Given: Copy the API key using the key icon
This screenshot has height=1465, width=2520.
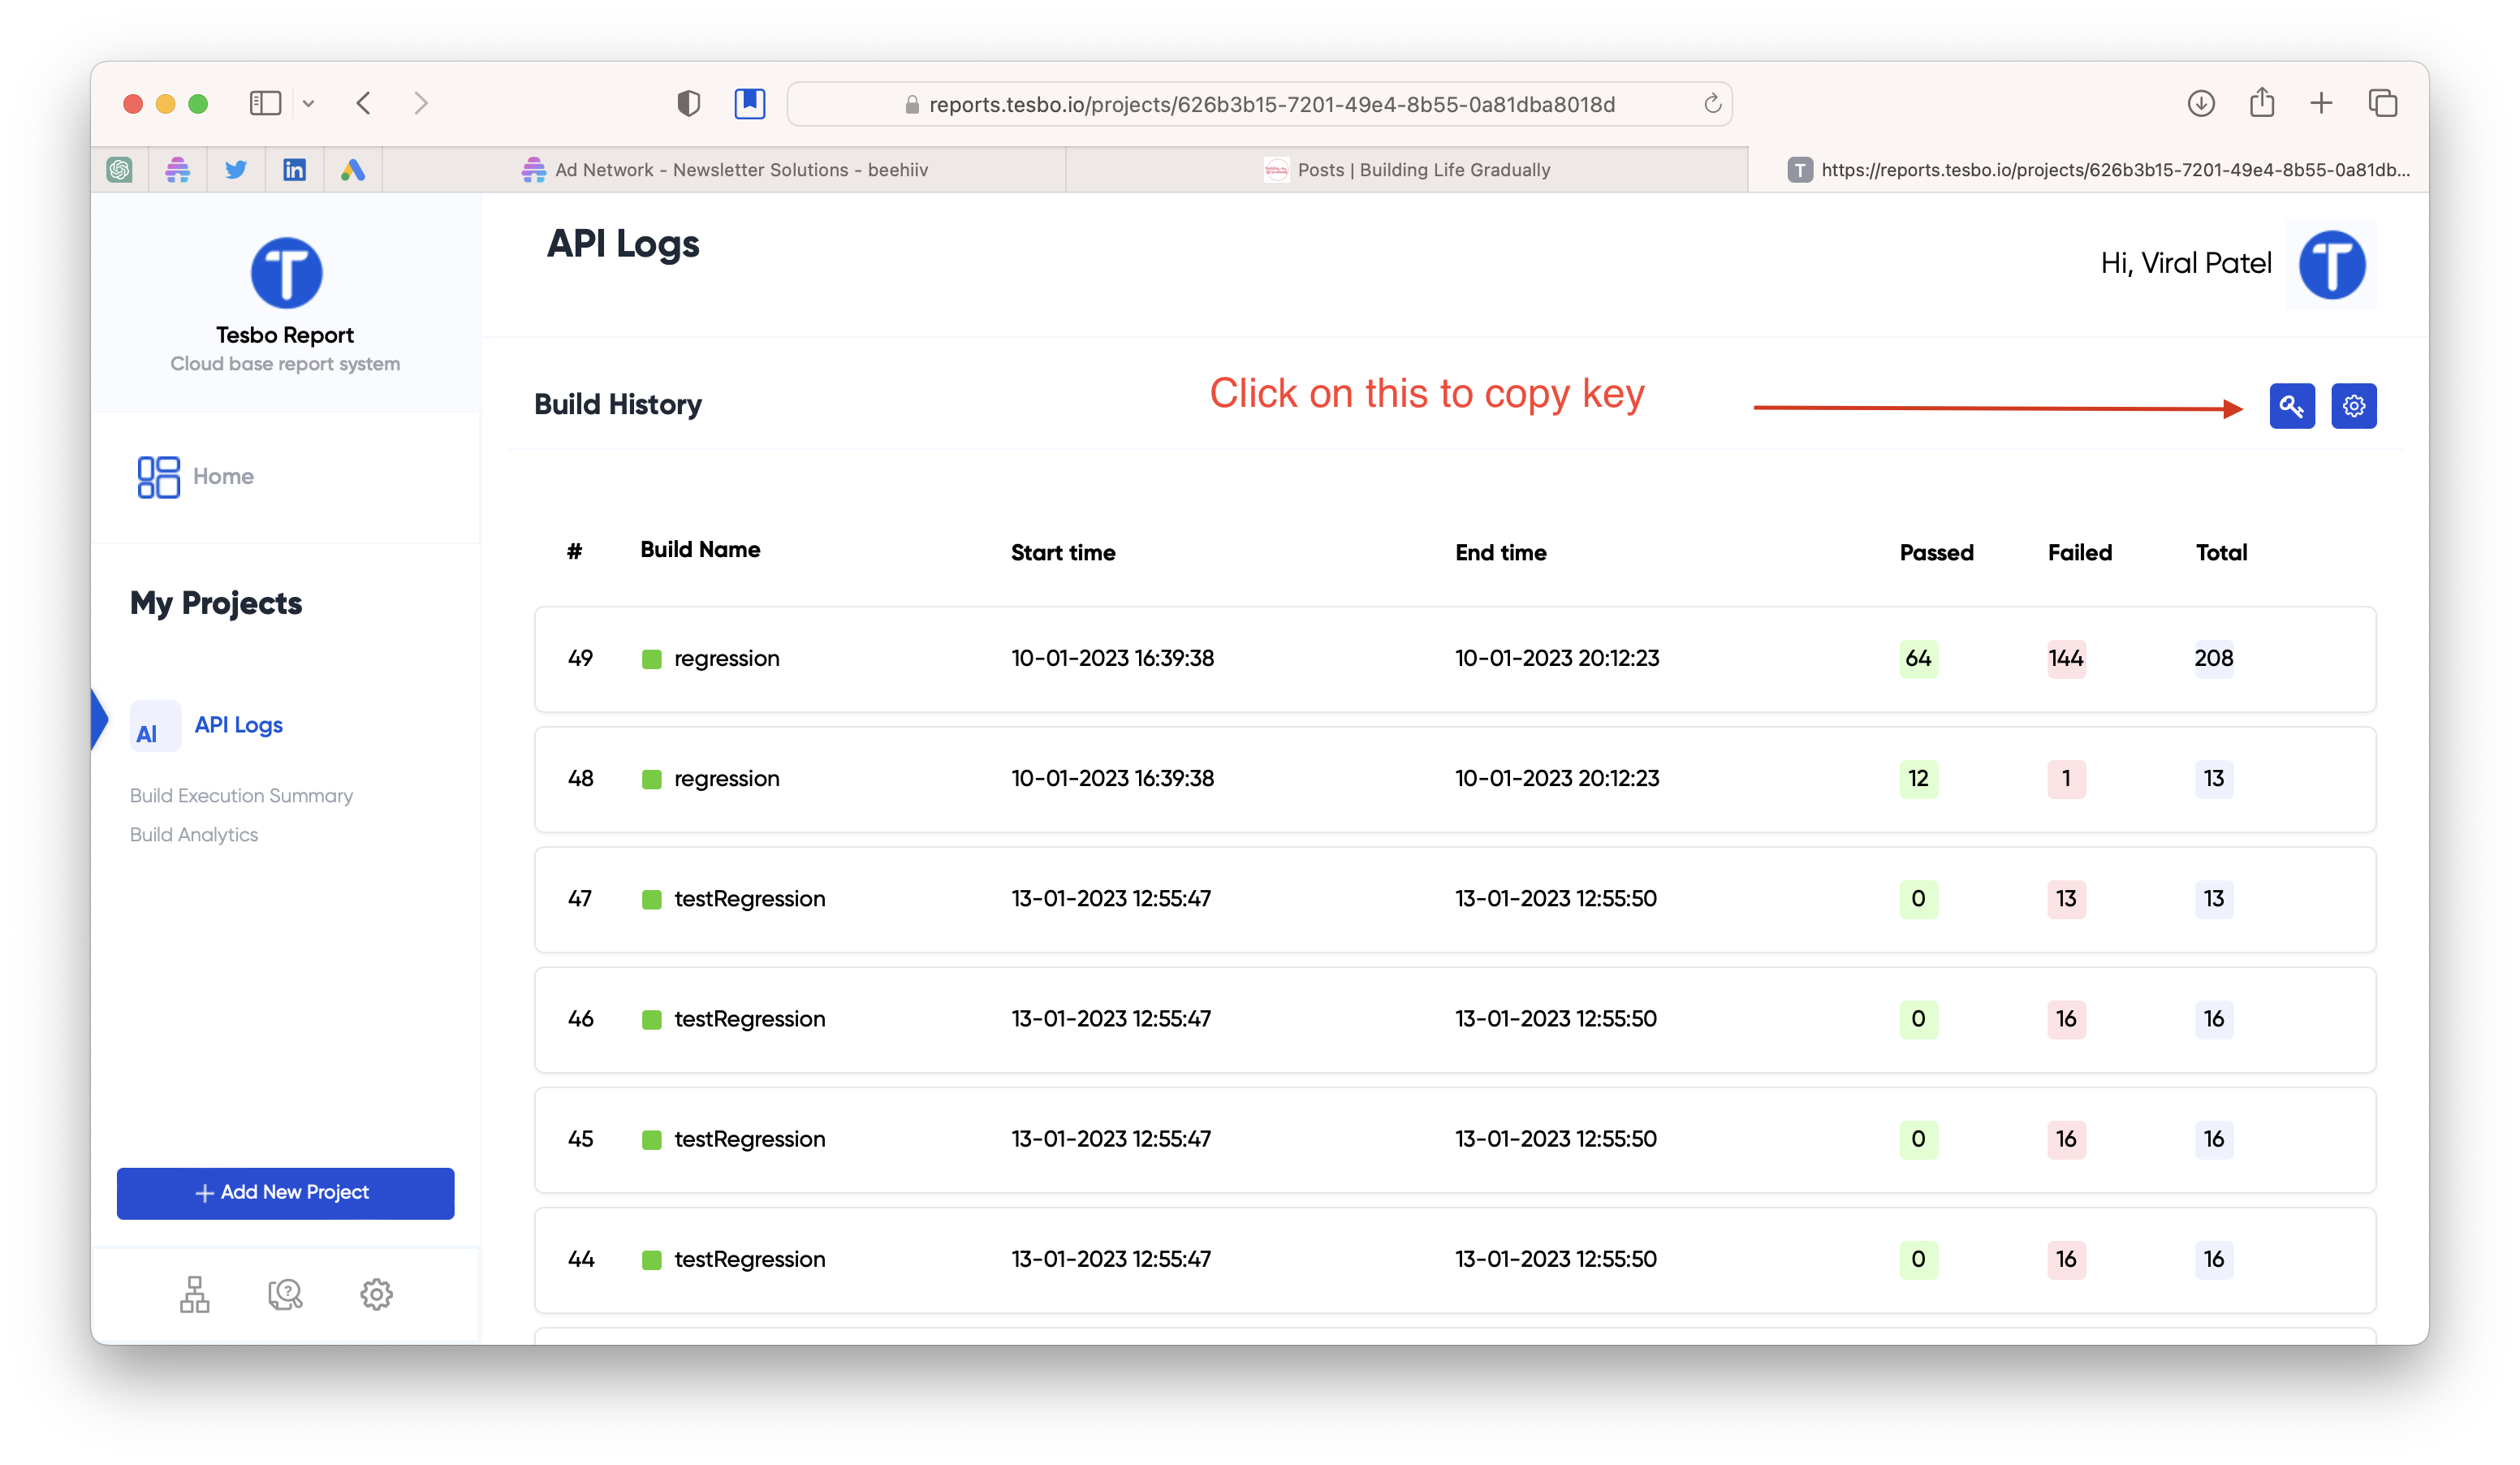Looking at the screenshot, I should click(2291, 406).
